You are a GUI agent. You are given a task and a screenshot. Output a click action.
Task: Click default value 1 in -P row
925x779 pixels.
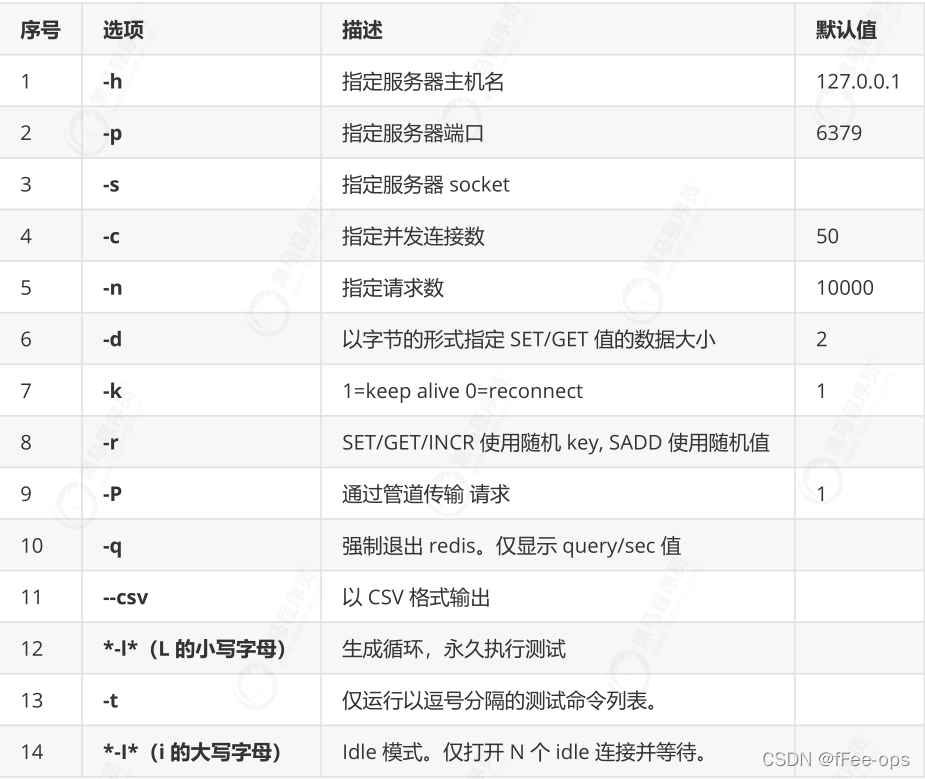pos(821,494)
